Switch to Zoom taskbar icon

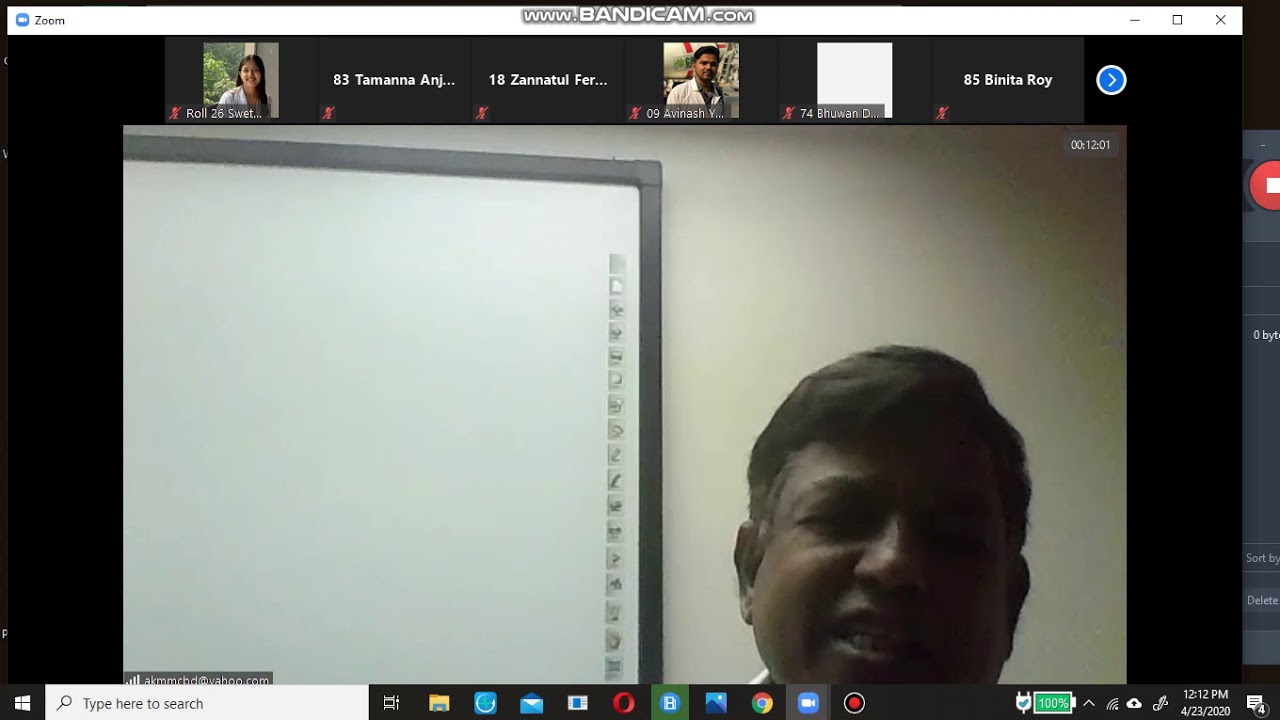(x=808, y=703)
